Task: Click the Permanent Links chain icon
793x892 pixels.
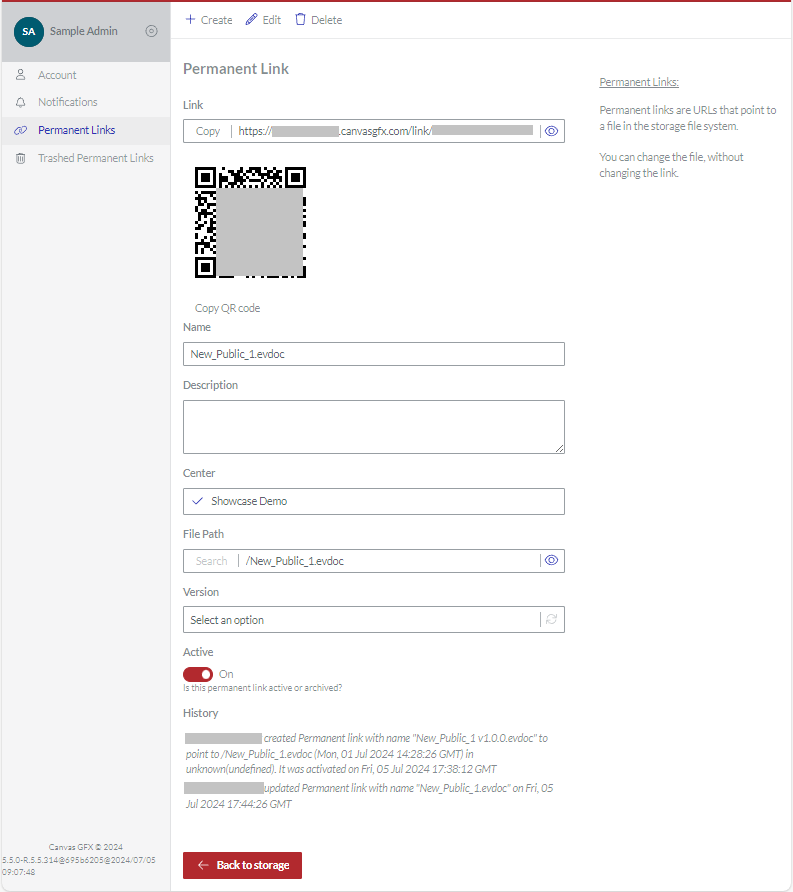Action: coord(20,130)
